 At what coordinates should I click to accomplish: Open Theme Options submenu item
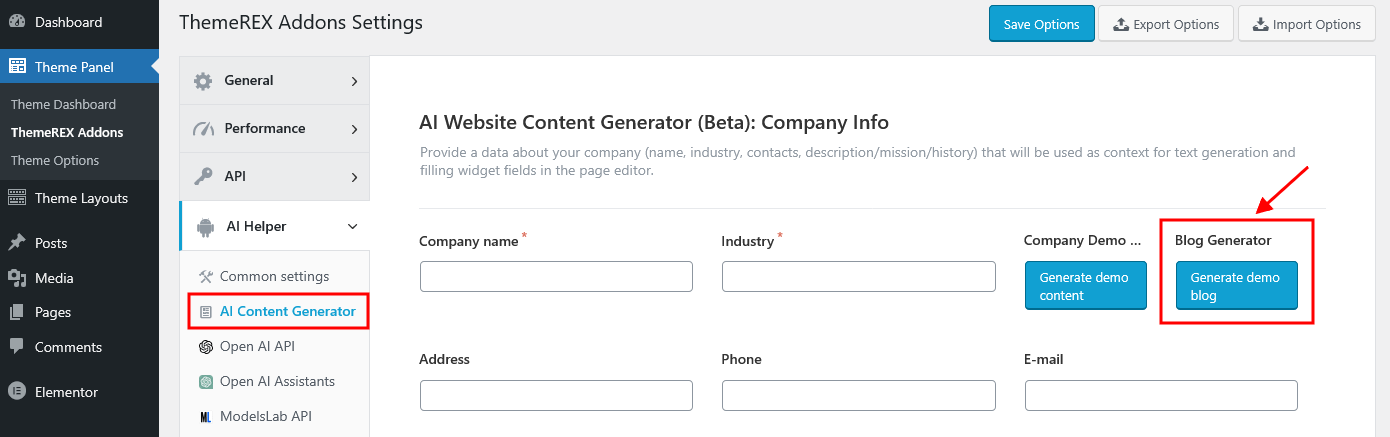point(55,160)
